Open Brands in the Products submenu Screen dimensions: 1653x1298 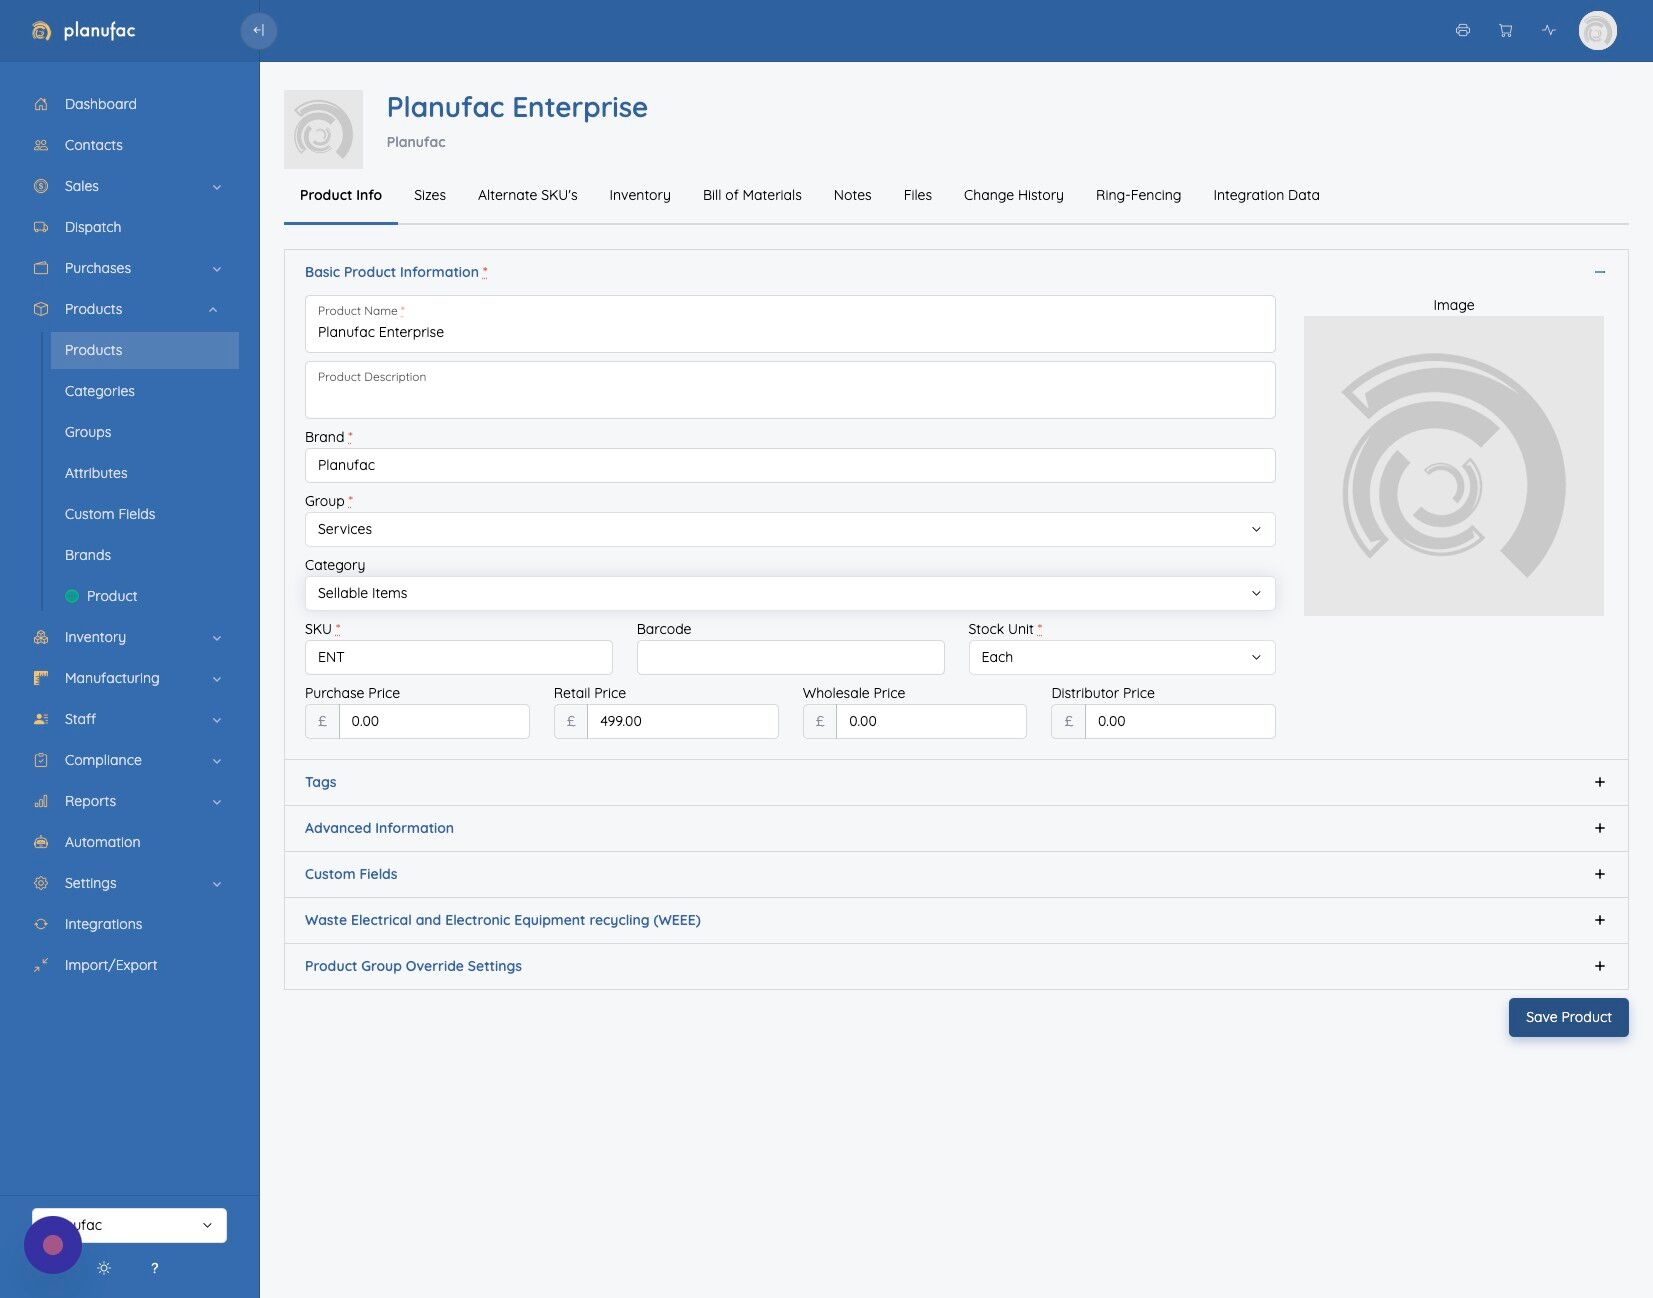88,555
